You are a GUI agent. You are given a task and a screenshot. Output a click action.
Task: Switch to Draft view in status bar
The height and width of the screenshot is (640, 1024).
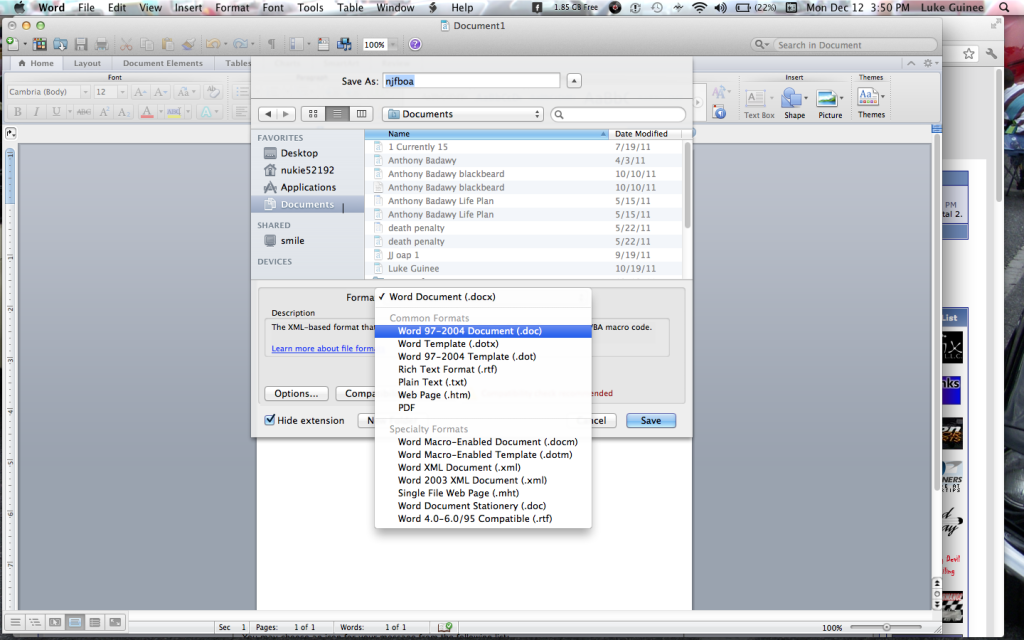(16, 622)
